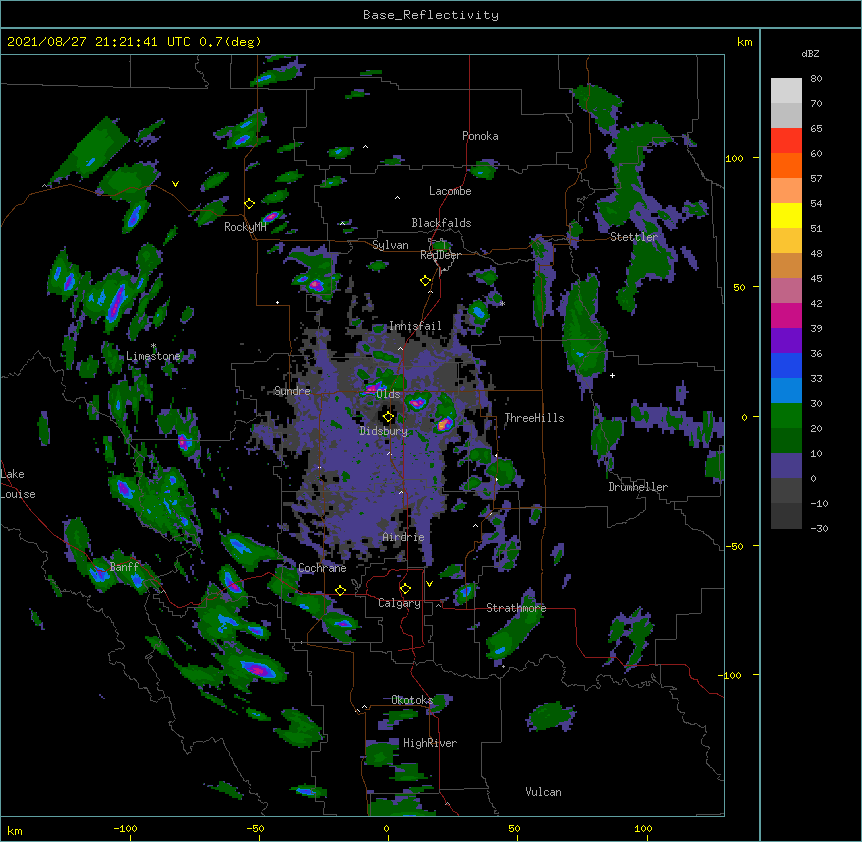Viewport: 862px width, 842px height.
Task: Click the RedDeer city label
Action: 440,255
